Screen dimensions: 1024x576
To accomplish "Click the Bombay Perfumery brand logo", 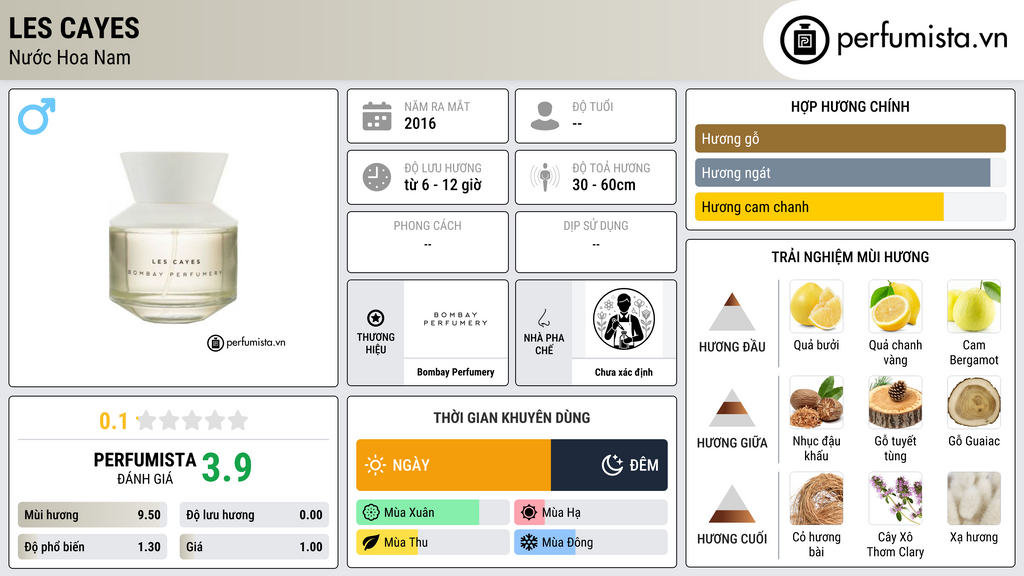I will coord(455,319).
